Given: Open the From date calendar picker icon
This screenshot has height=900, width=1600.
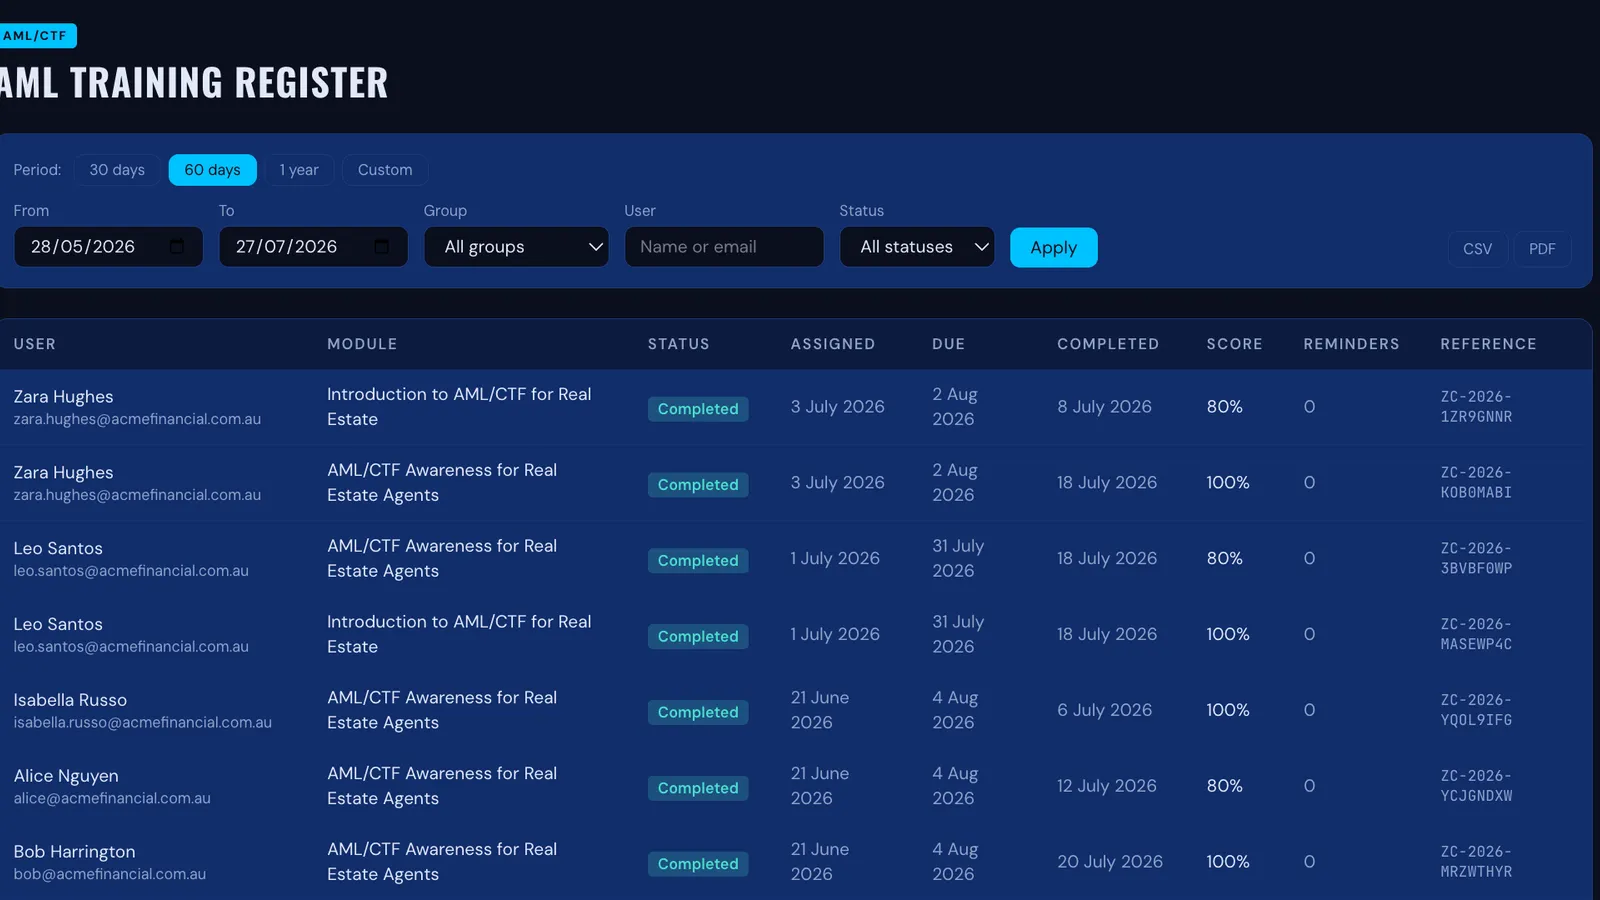Looking at the screenshot, I should click(177, 246).
